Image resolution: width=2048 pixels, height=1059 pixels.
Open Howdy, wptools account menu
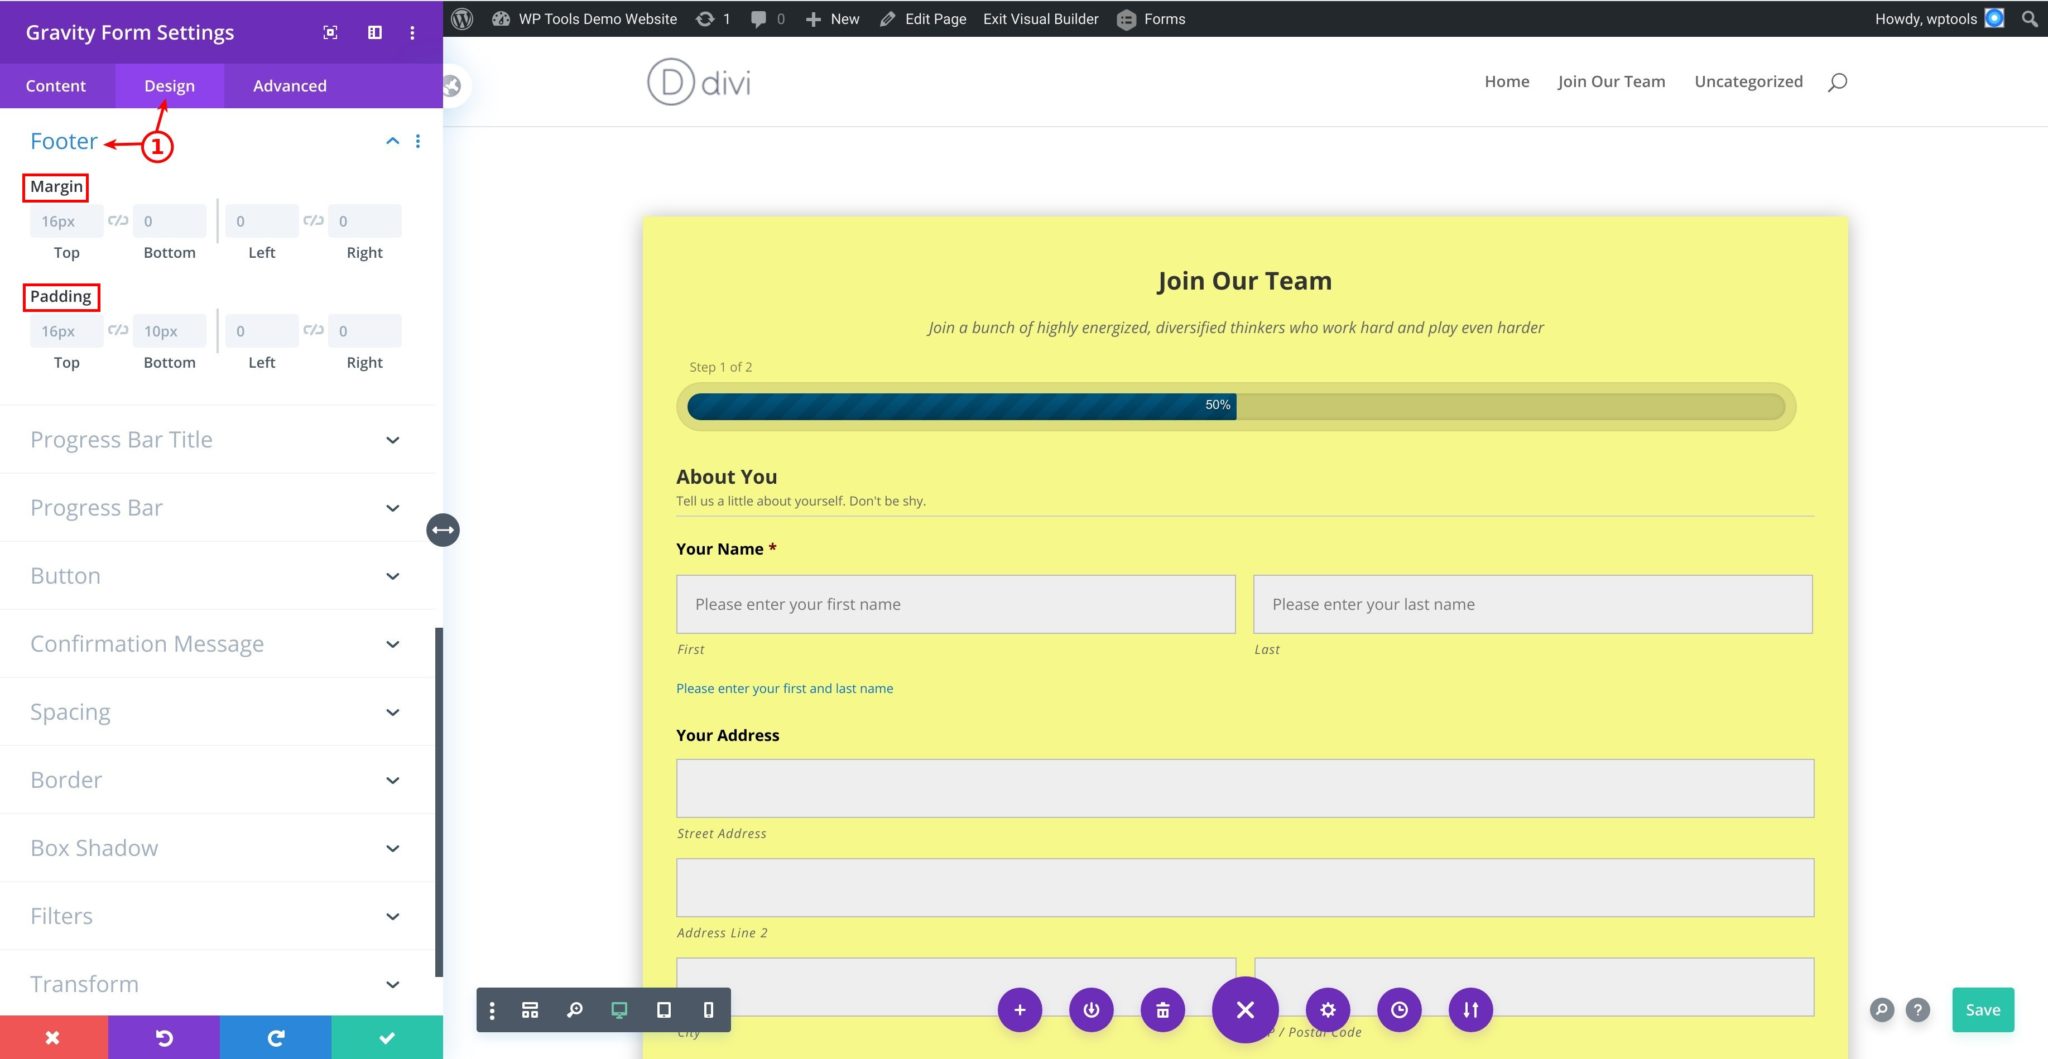(1939, 19)
